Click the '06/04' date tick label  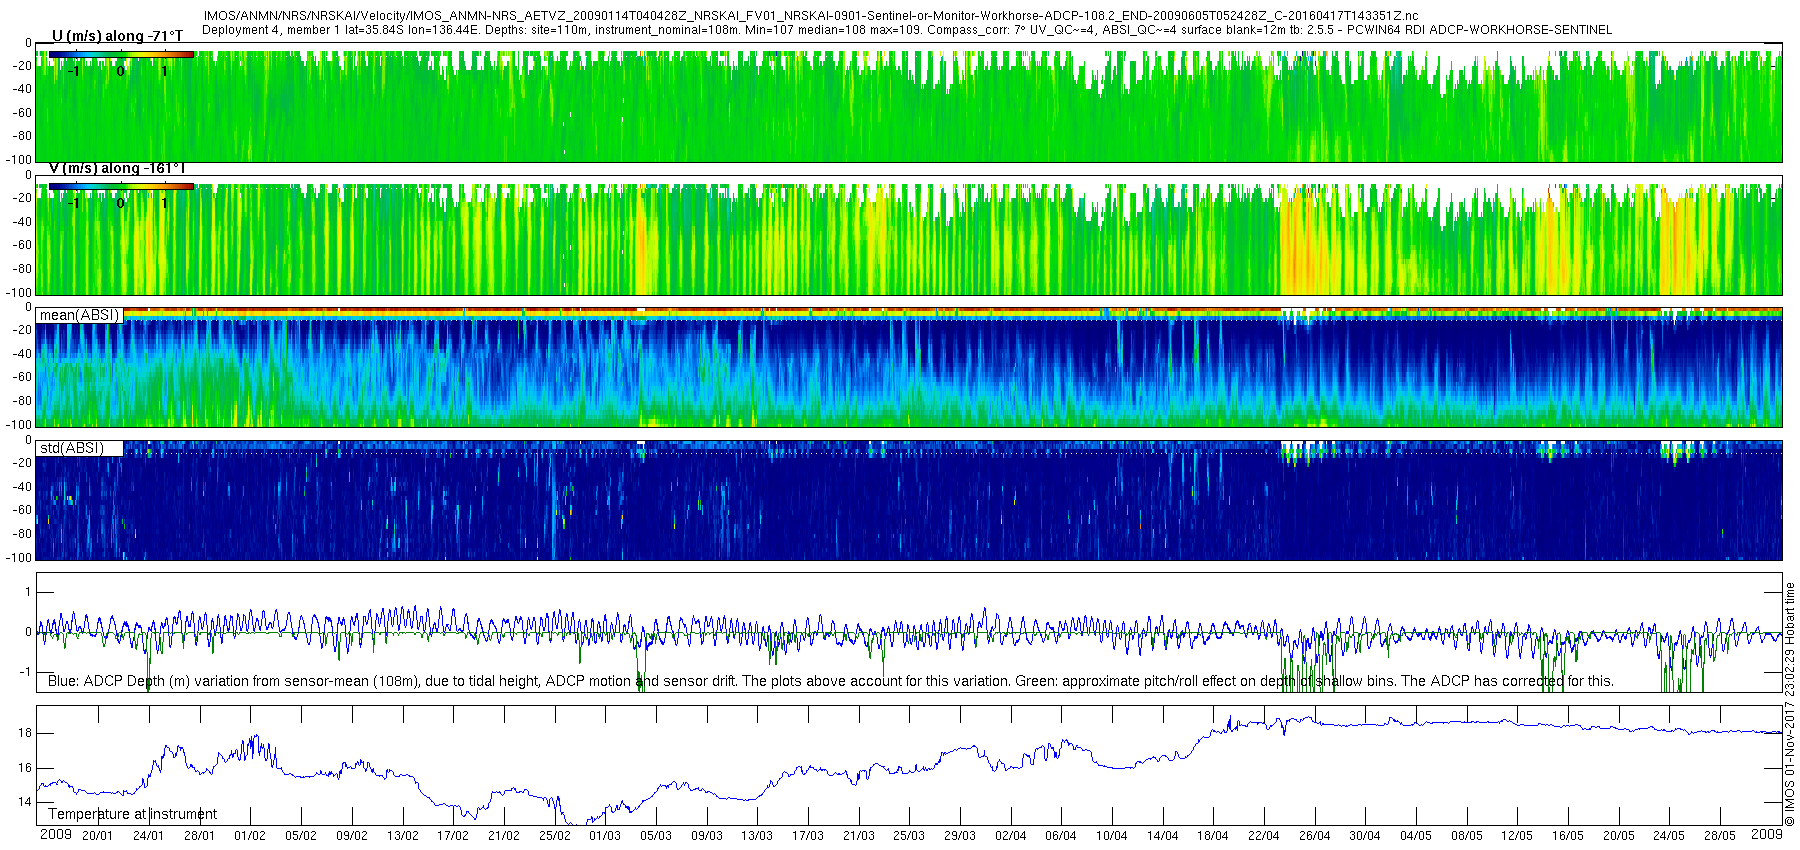[x=1061, y=836]
